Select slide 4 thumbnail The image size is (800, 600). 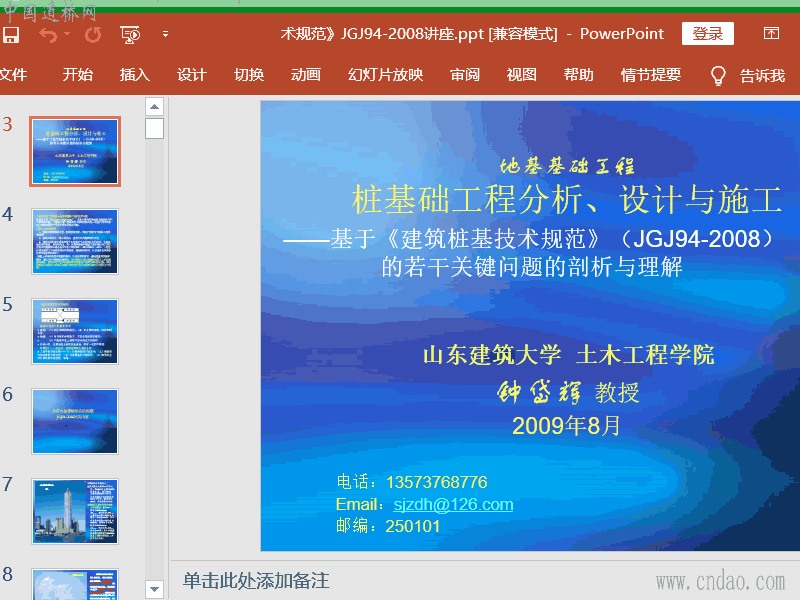tap(75, 241)
